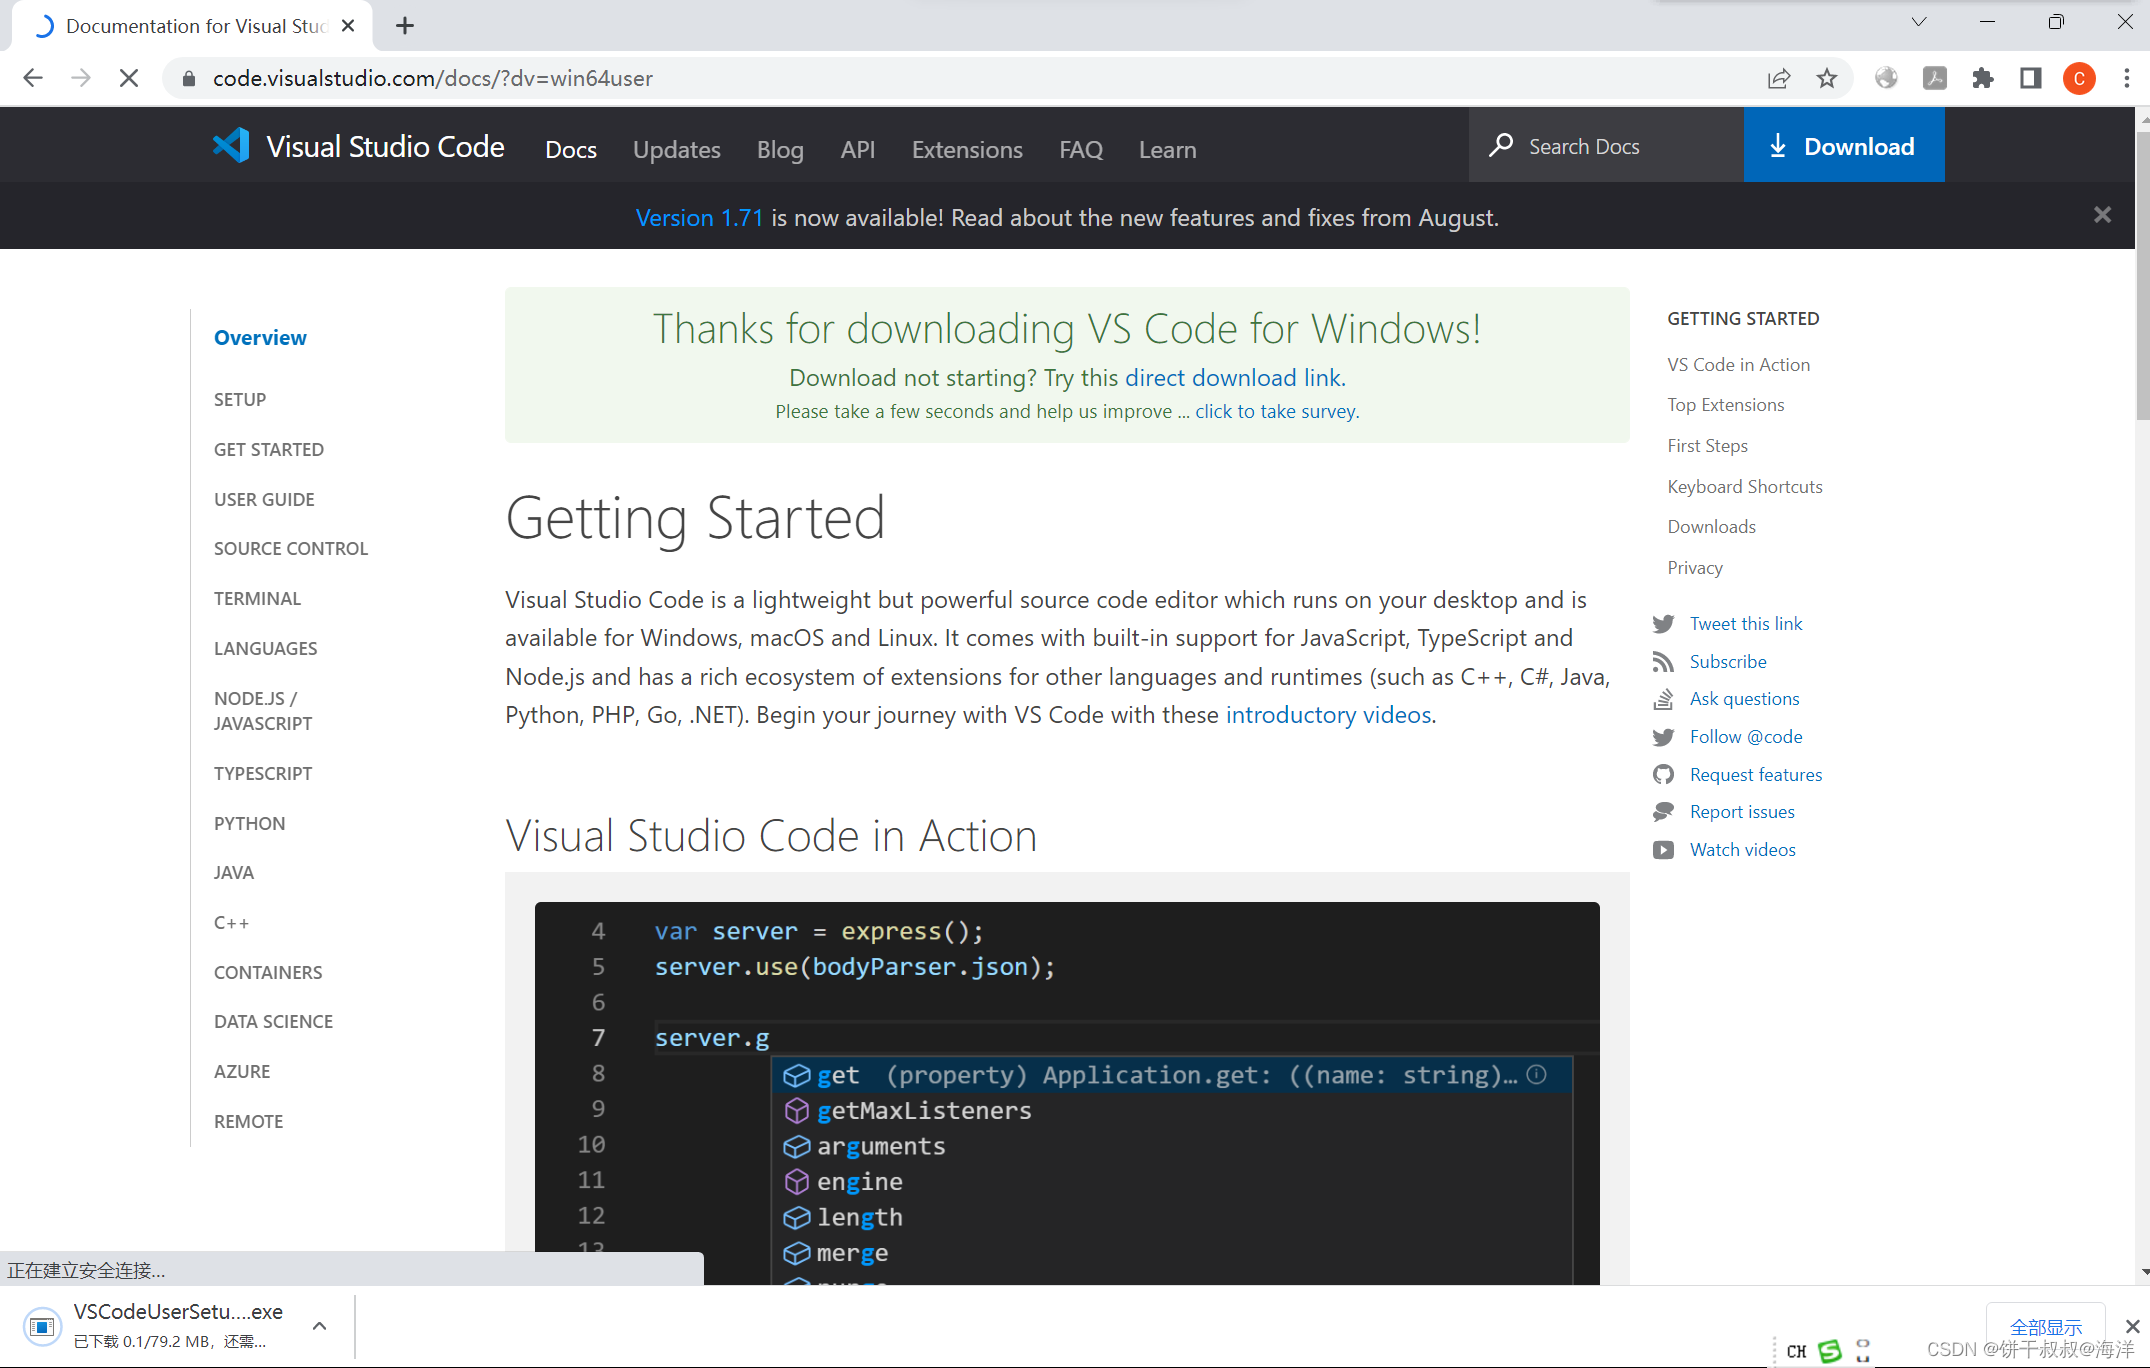Viewport: 2150px width, 1368px height.
Task: Expand the USER GUIDE sidebar section
Action: 264,499
